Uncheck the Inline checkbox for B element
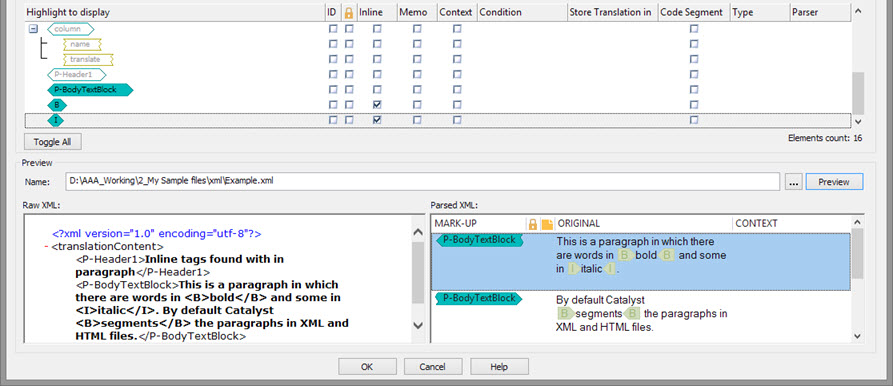The image size is (893, 386). tap(377, 105)
